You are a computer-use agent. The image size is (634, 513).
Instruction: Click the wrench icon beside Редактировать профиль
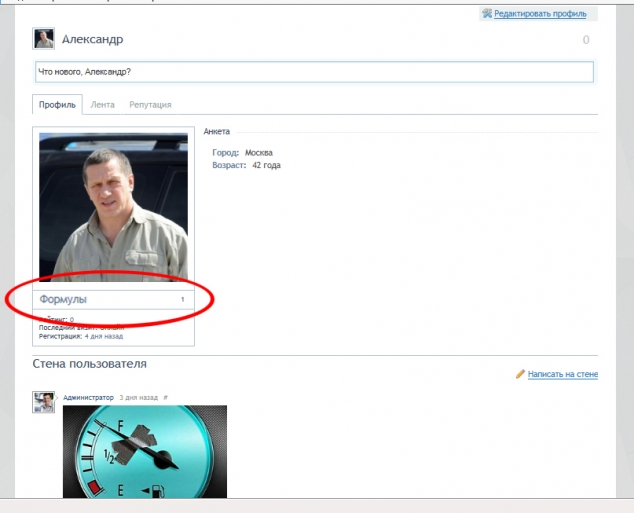[487, 13]
